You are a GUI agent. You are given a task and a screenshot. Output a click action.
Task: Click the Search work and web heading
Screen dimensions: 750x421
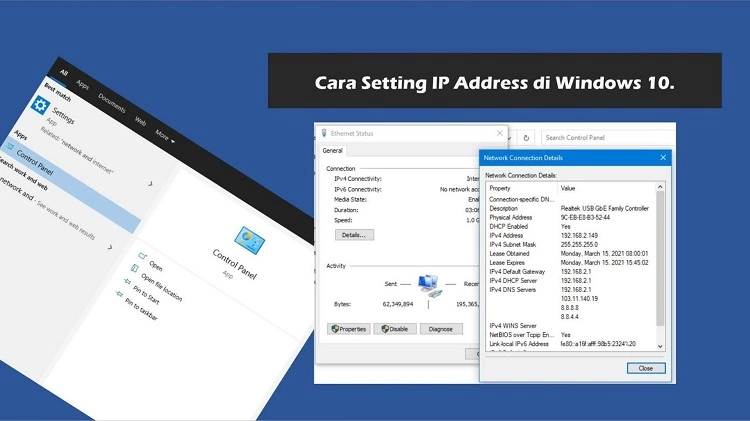click(x=23, y=174)
